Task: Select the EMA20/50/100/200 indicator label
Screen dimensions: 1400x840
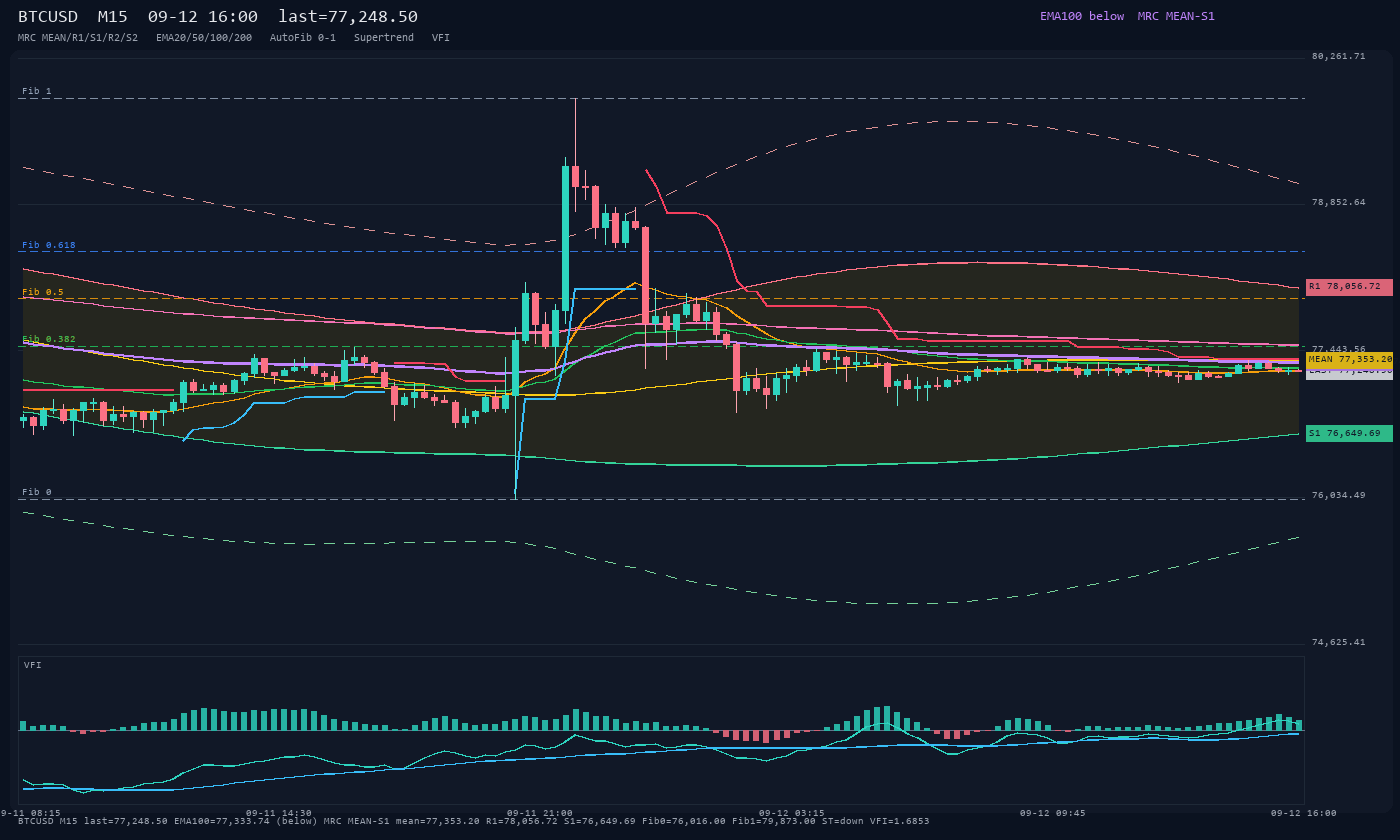Action: coord(204,38)
